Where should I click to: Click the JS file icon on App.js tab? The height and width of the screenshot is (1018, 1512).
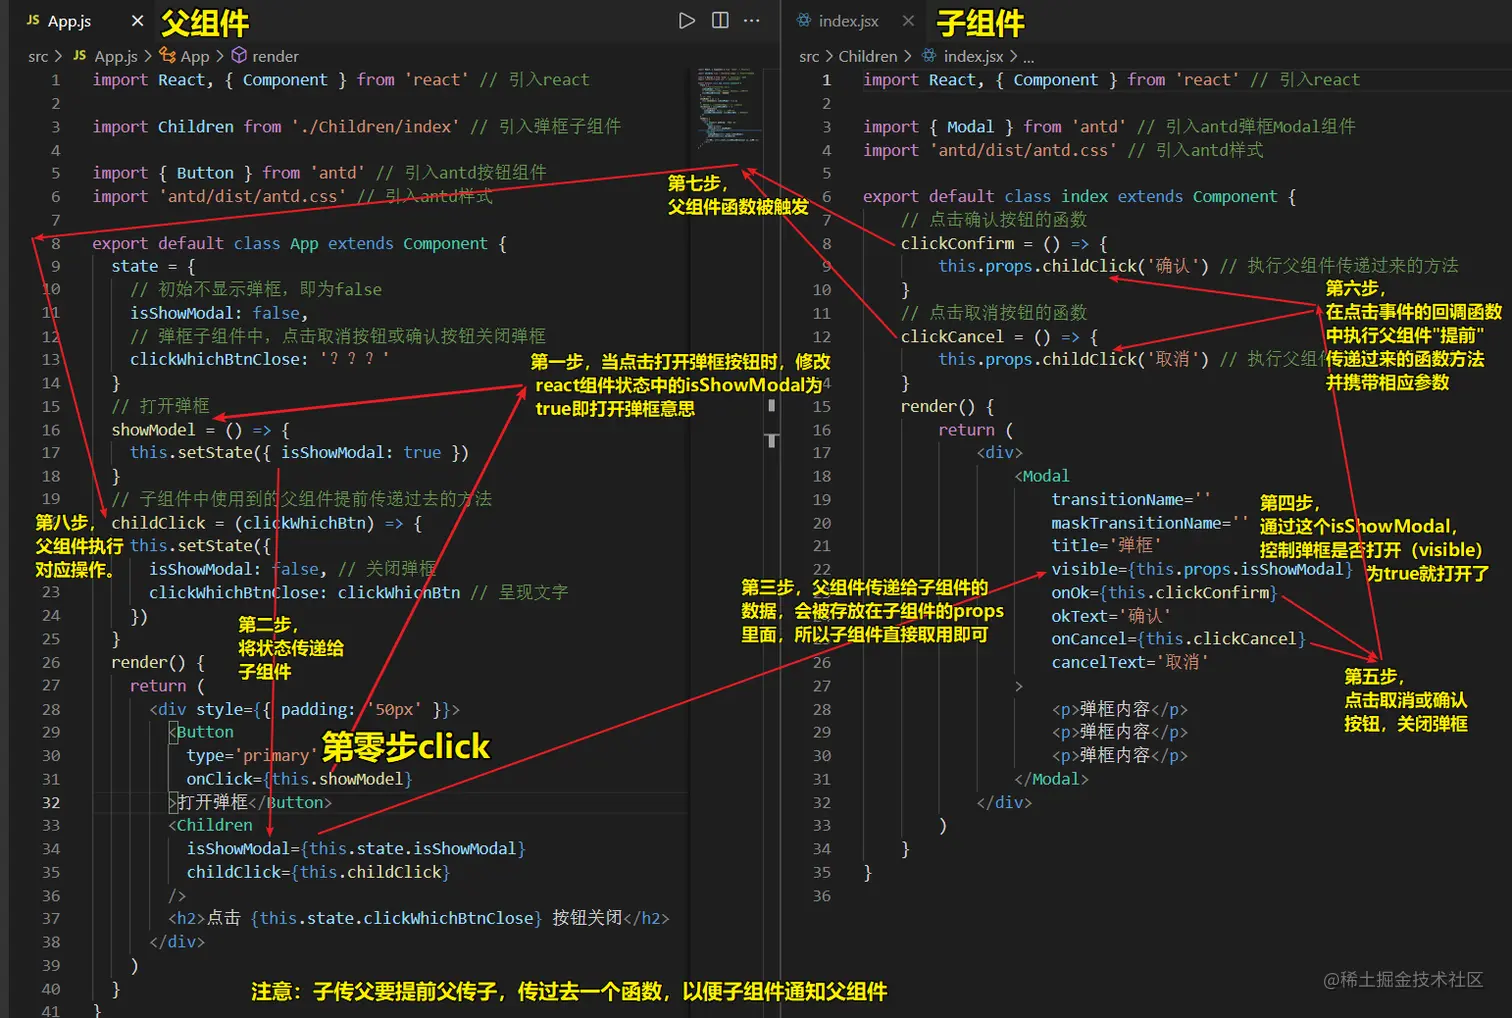coord(33,20)
